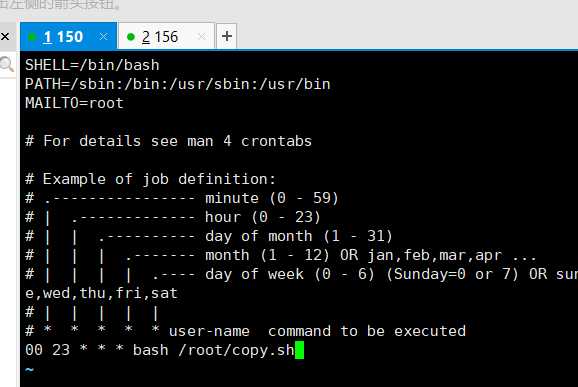Click the '# Example of job definition:' line

tap(150, 179)
